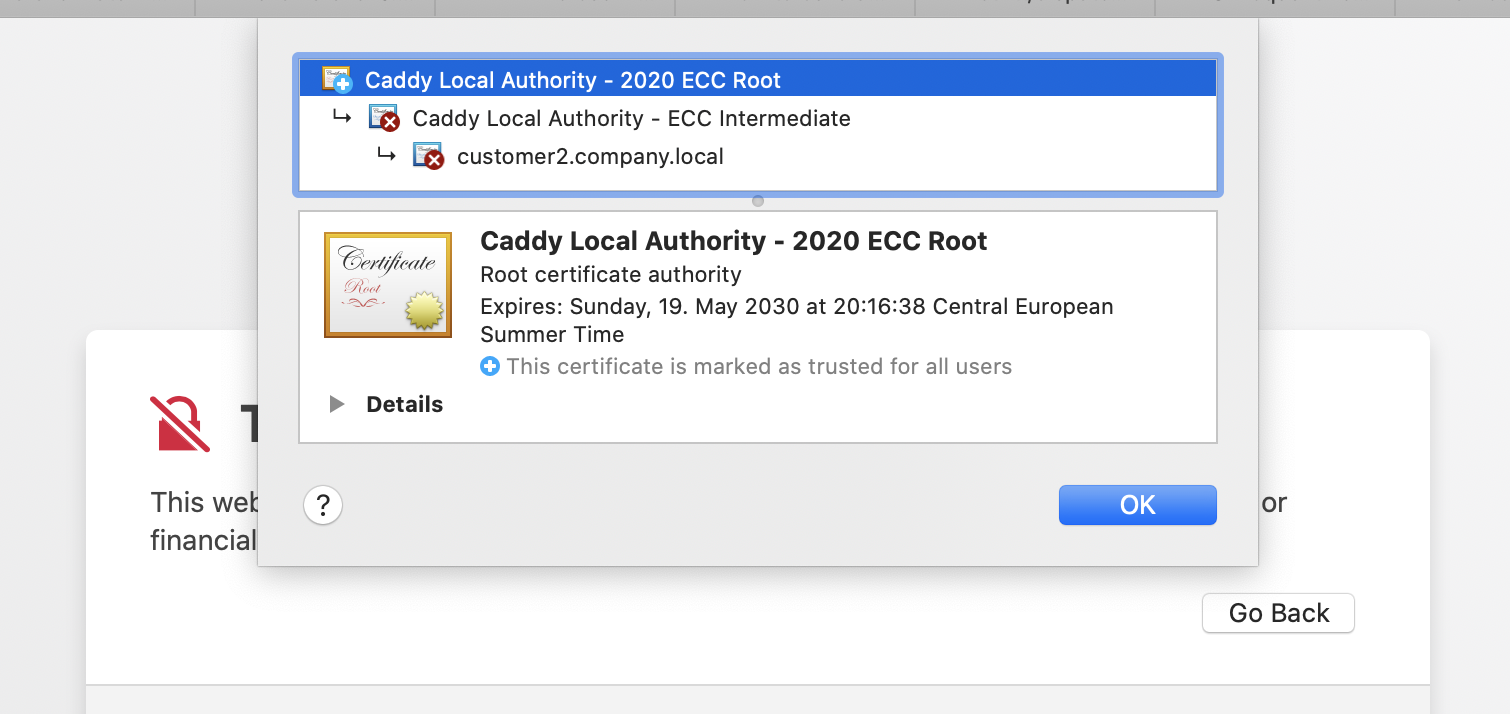
Task: Click the customer2.company.local certificate icon
Action: point(428,155)
